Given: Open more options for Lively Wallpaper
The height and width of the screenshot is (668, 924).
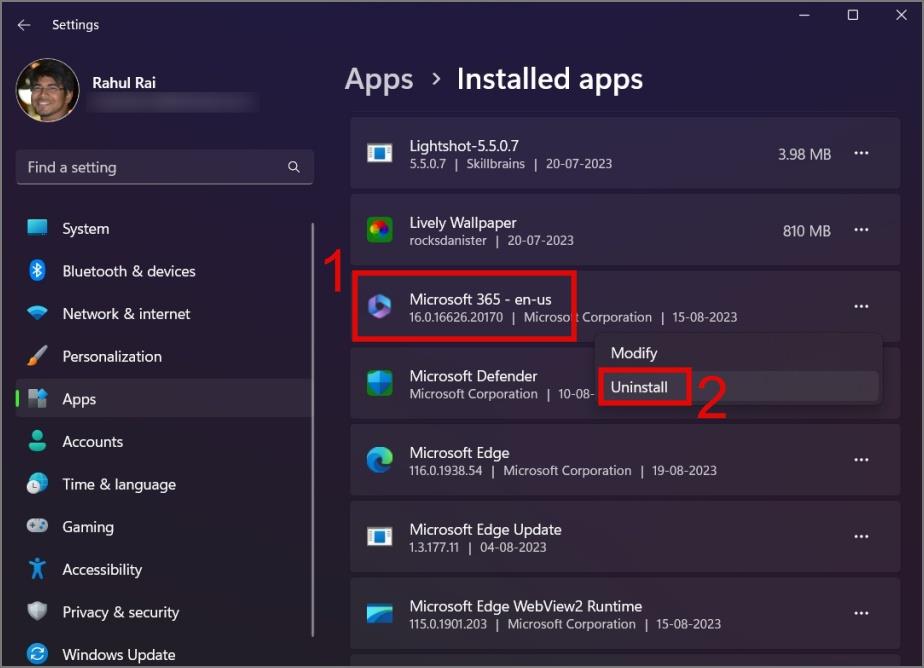Looking at the screenshot, I should (x=861, y=230).
